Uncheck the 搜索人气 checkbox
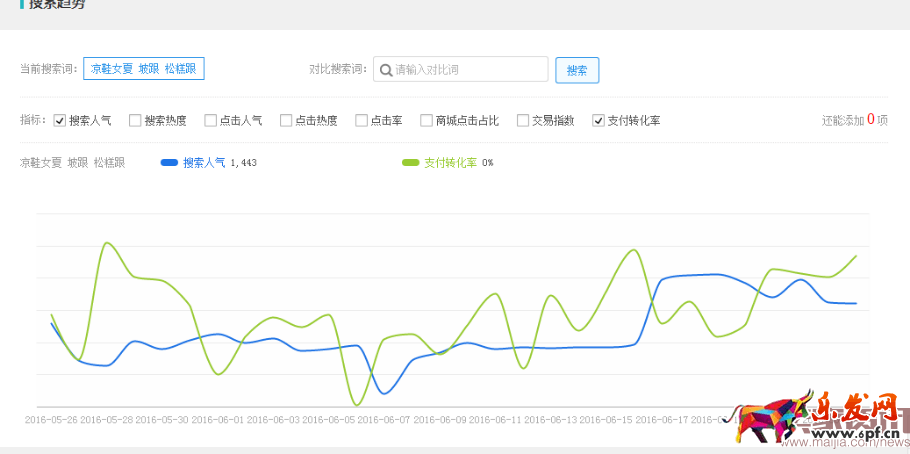910x454 pixels. (60, 121)
